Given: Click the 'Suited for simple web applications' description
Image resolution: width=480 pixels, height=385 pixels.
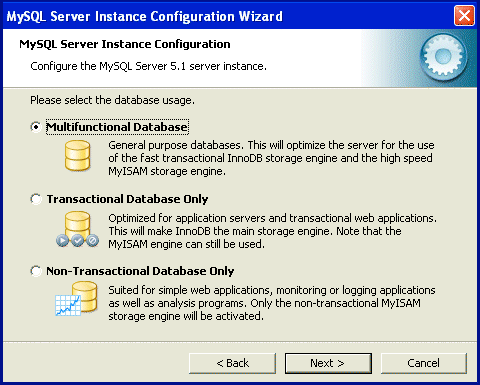Looking at the screenshot, I should (x=272, y=303).
